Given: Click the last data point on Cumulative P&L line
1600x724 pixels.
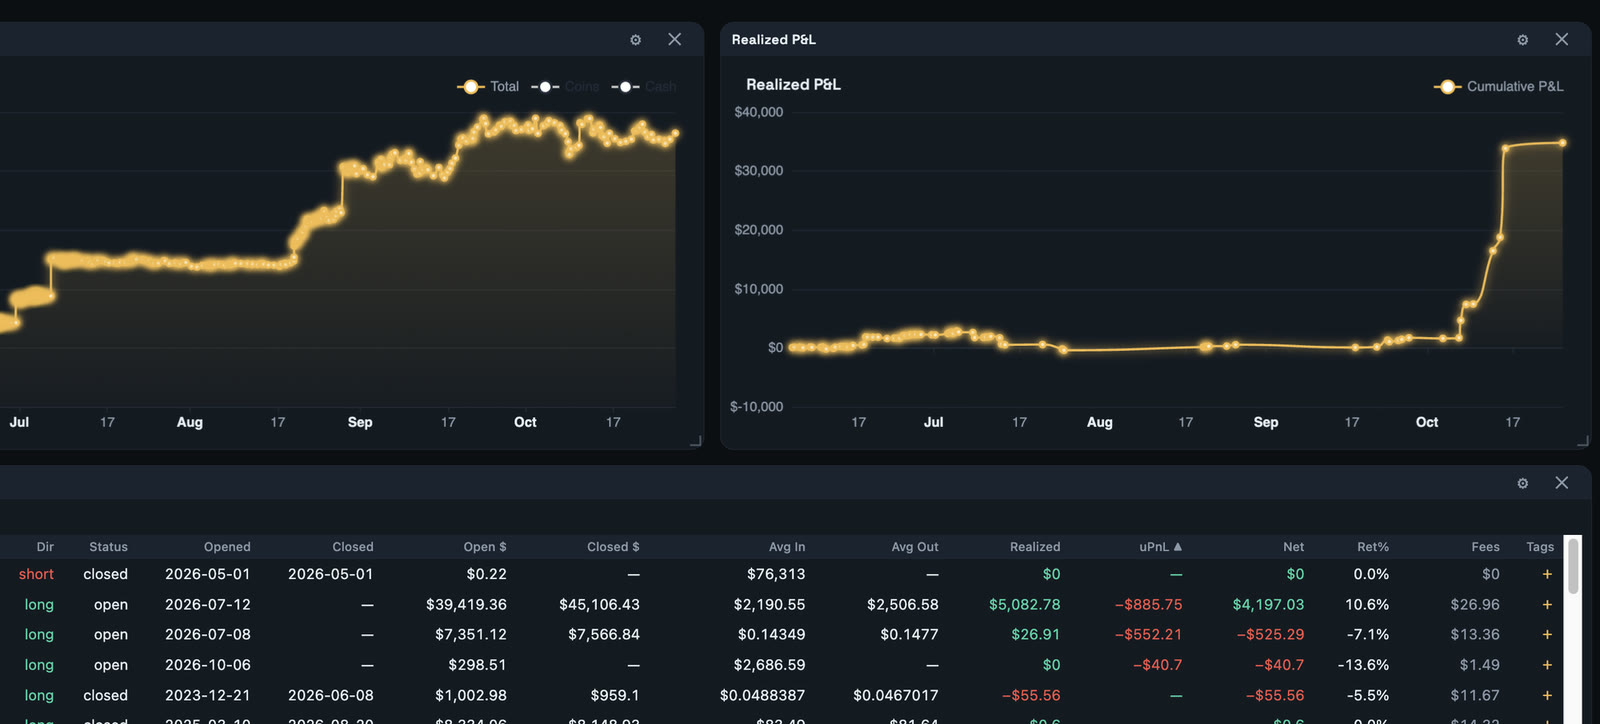Looking at the screenshot, I should pos(1562,143).
